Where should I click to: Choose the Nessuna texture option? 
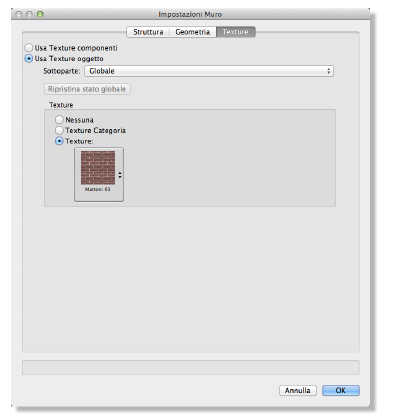pyautogui.click(x=59, y=120)
